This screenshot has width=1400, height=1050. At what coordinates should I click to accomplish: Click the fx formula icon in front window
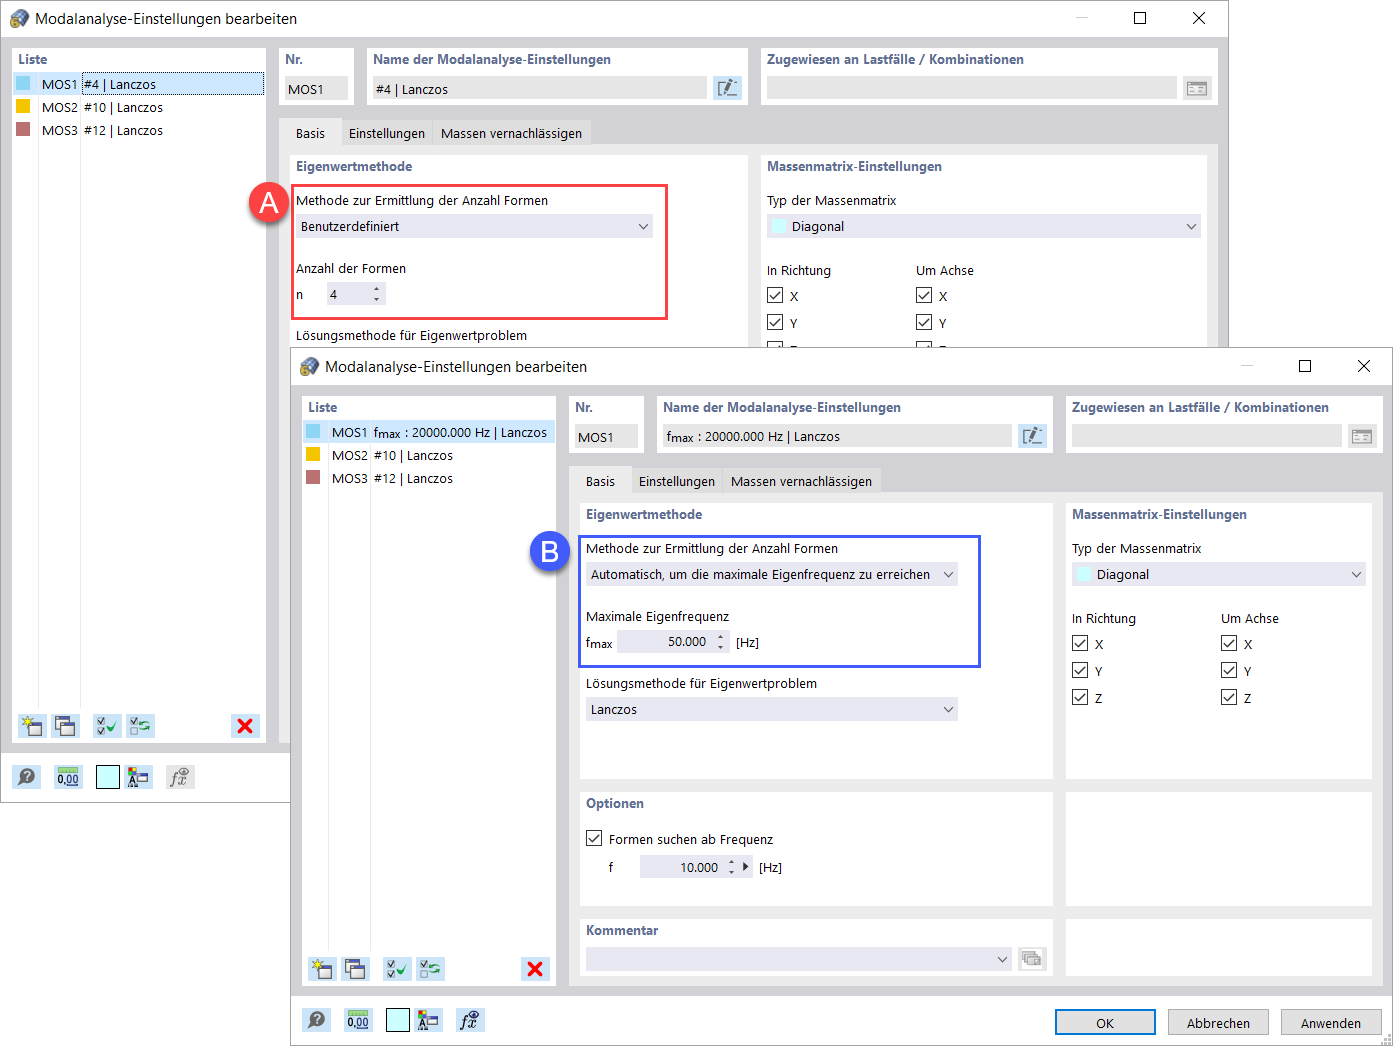click(x=470, y=1020)
